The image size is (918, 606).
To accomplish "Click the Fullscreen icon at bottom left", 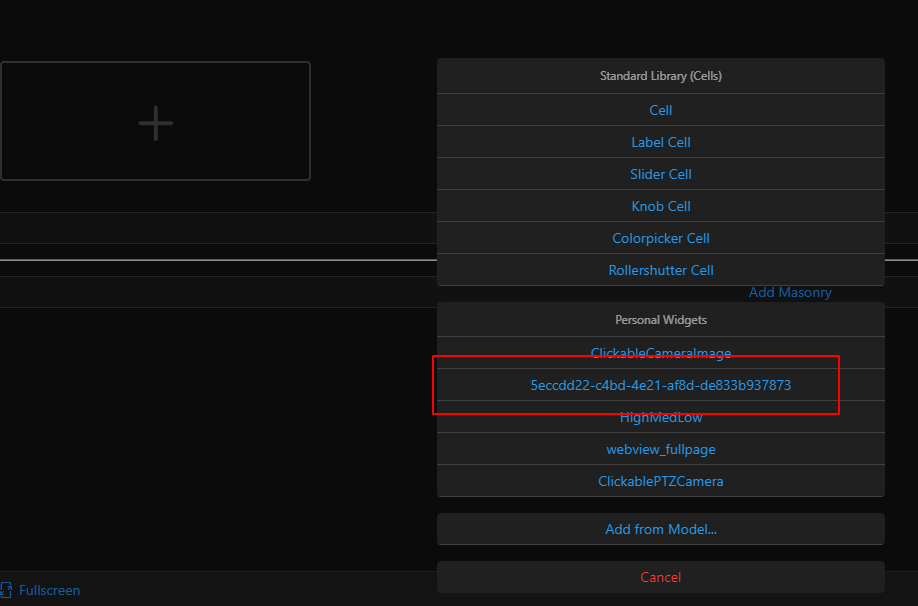I will (6, 590).
